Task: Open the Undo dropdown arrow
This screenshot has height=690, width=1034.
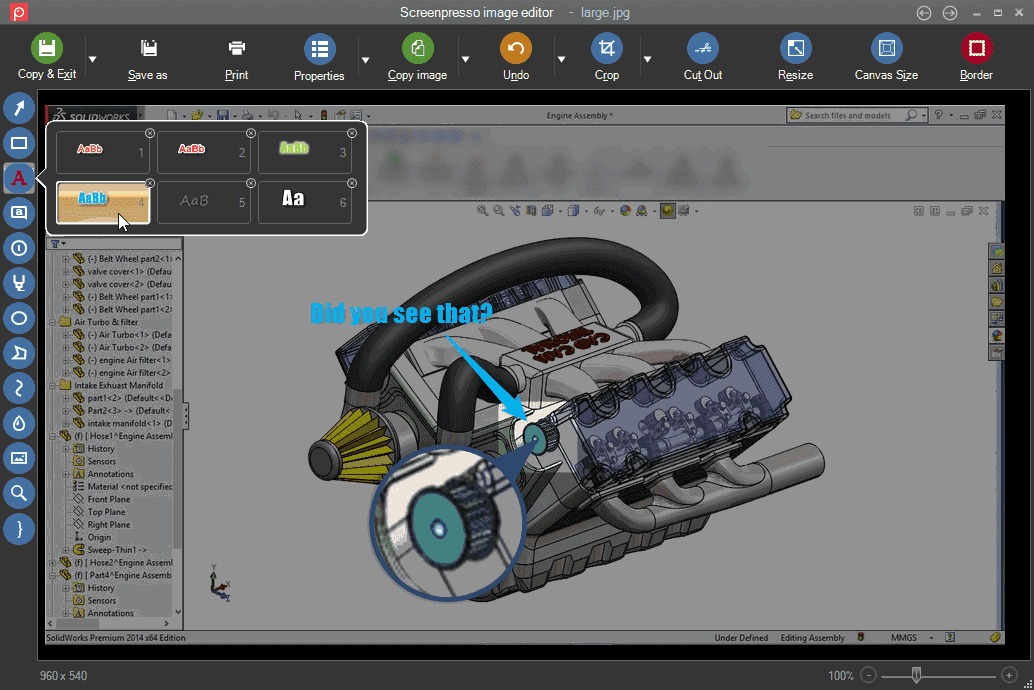Action: tap(562, 57)
